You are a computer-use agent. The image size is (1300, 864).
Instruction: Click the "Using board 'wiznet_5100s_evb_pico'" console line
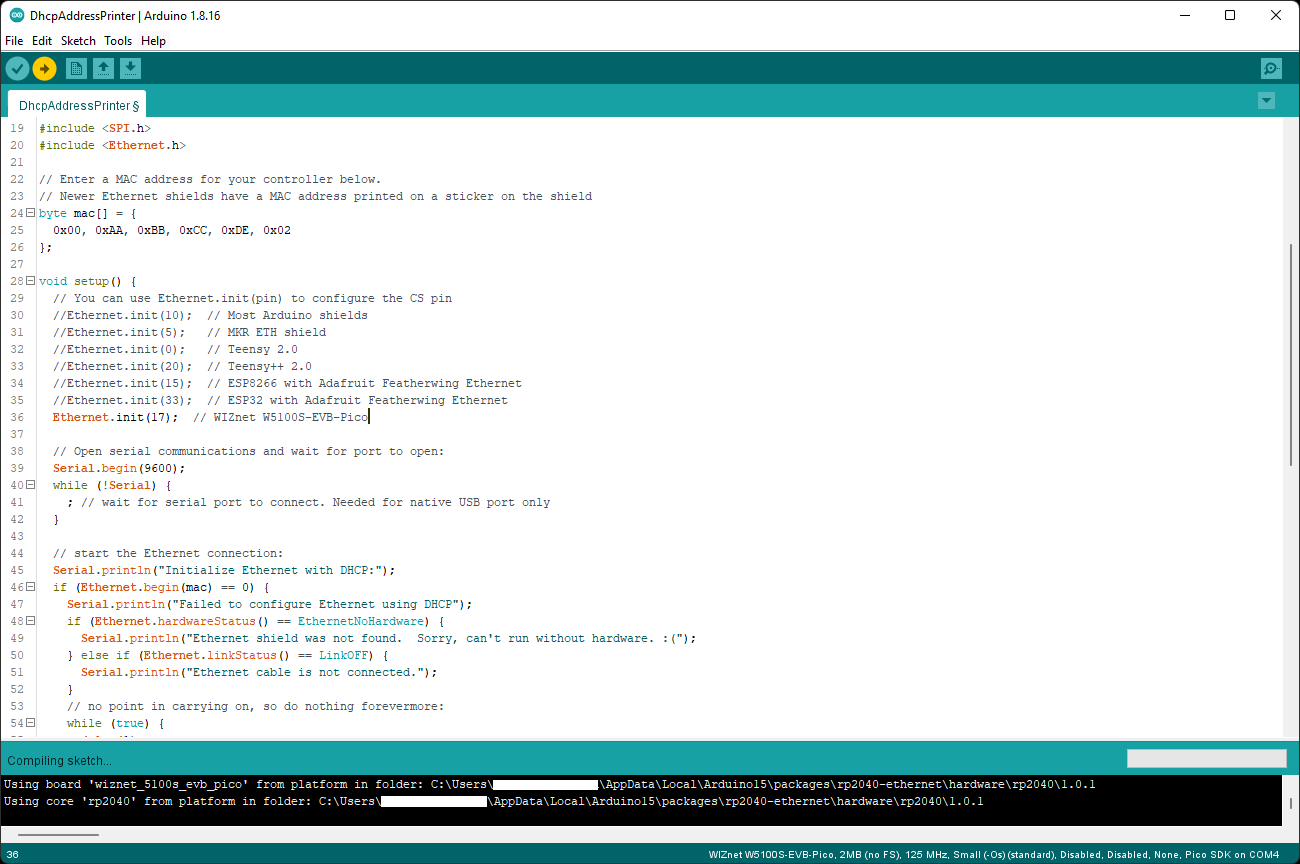click(549, 784)
